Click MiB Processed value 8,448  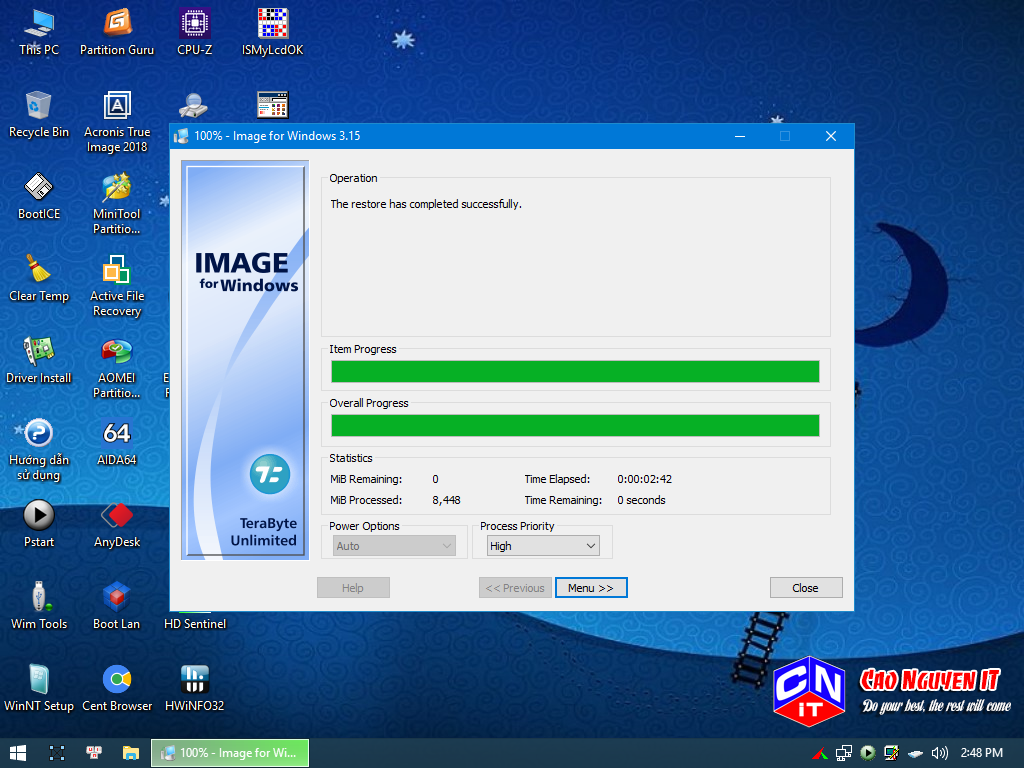pos(446,500)
